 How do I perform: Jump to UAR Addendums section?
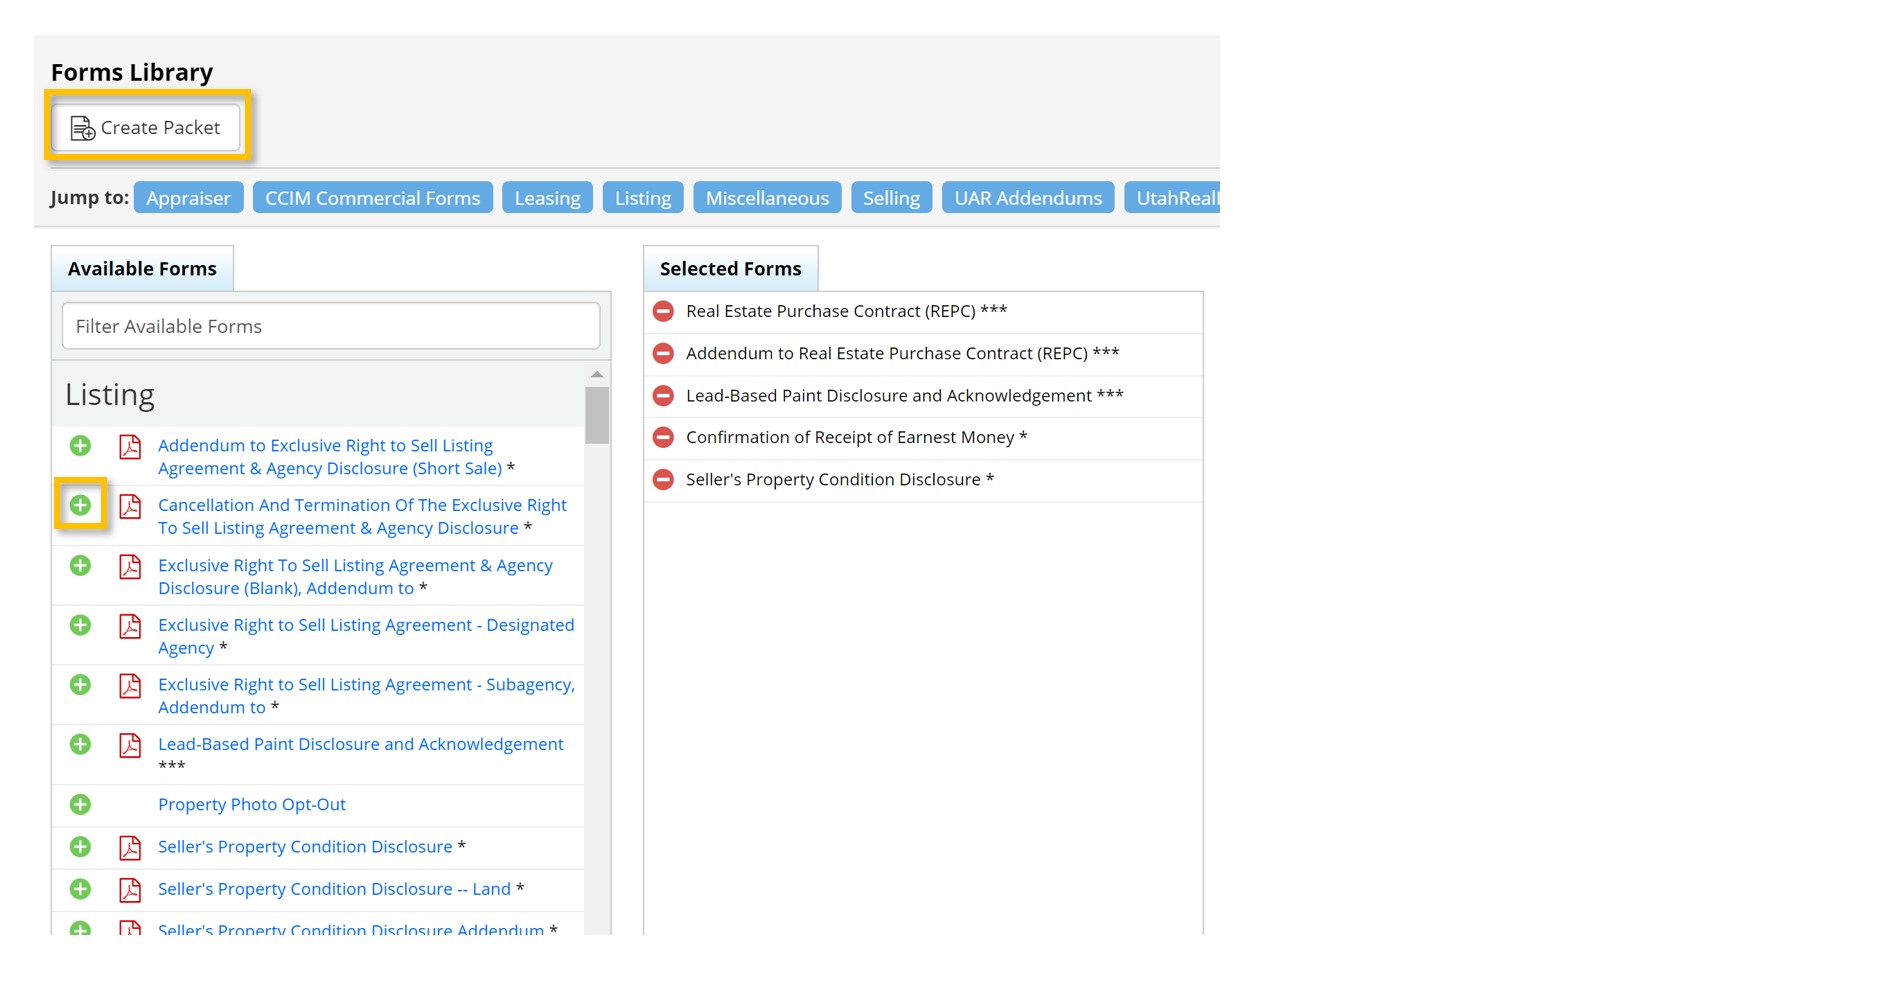1027,198
